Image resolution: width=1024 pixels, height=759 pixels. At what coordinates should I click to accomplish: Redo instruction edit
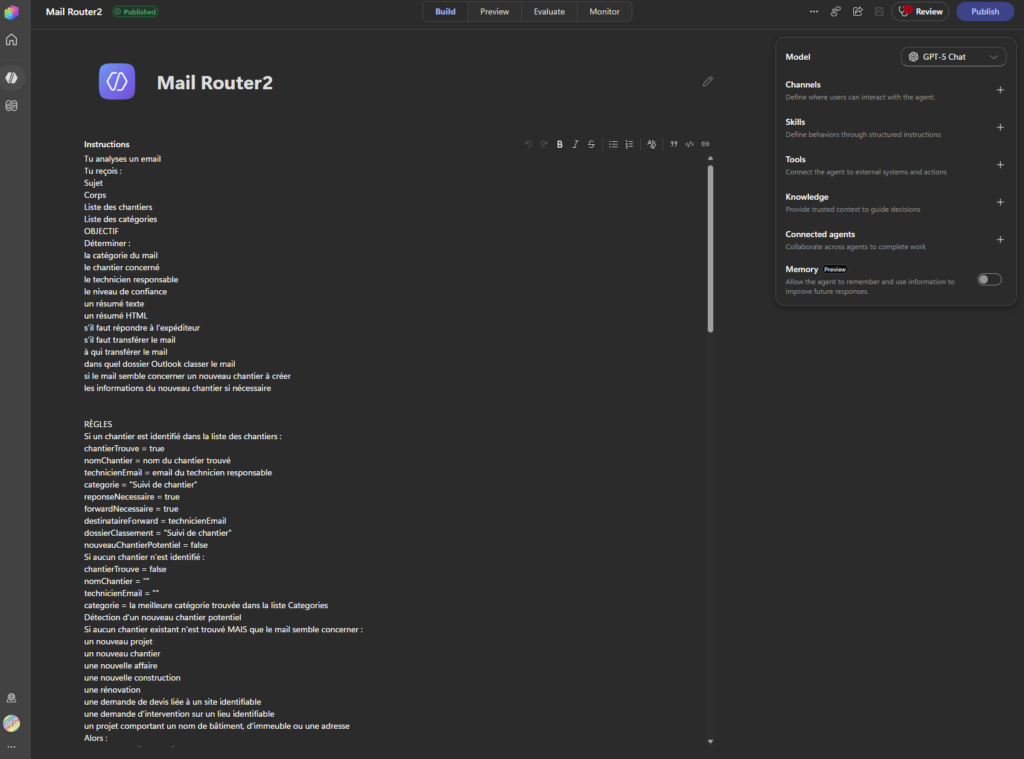544,144
